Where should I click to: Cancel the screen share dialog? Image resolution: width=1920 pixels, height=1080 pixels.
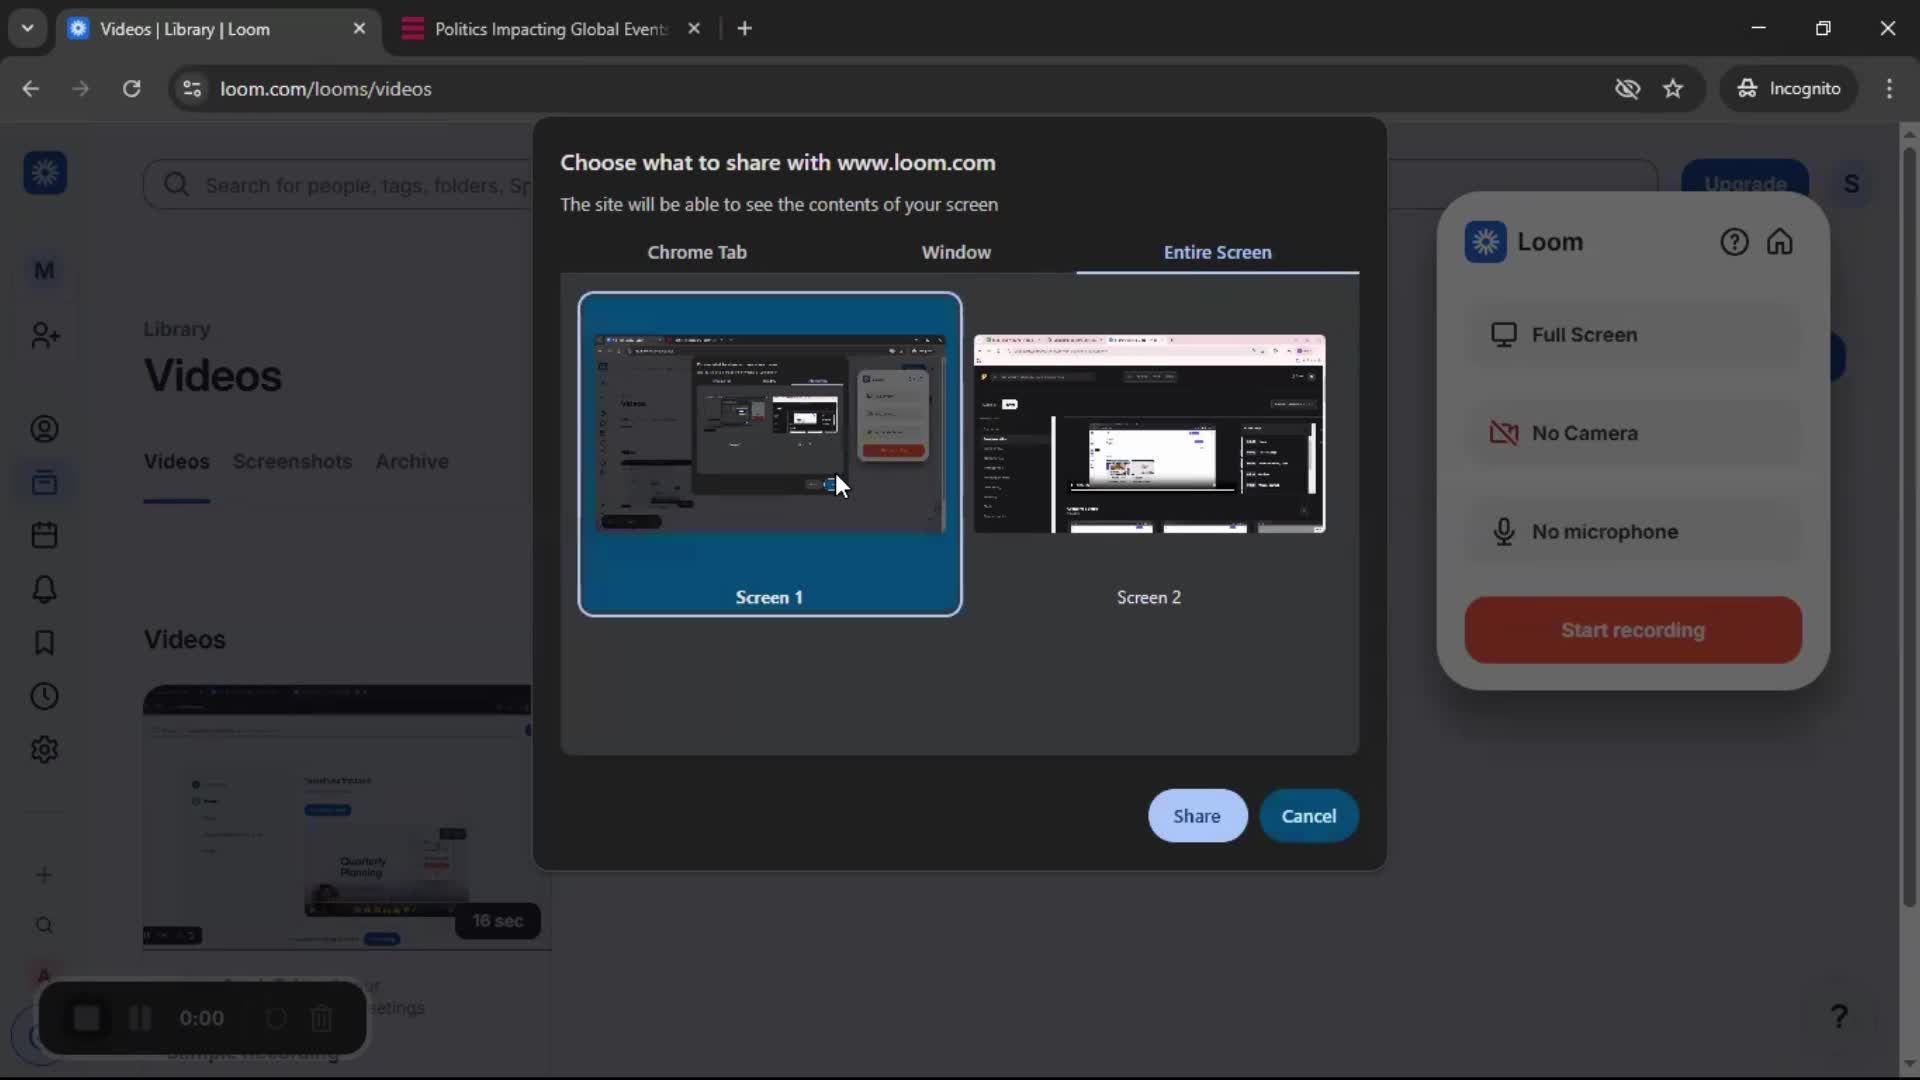[x=1309, y=815]
